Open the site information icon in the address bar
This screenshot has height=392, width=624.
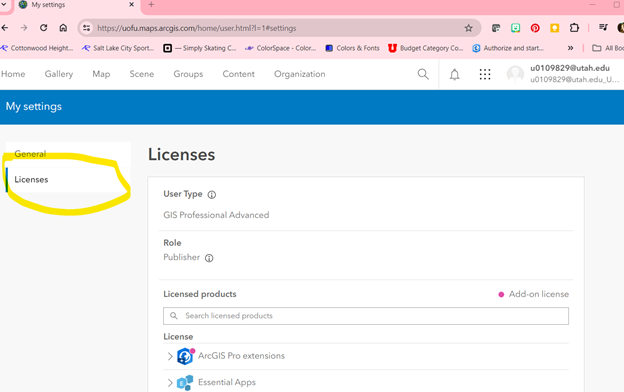point(86,28)
